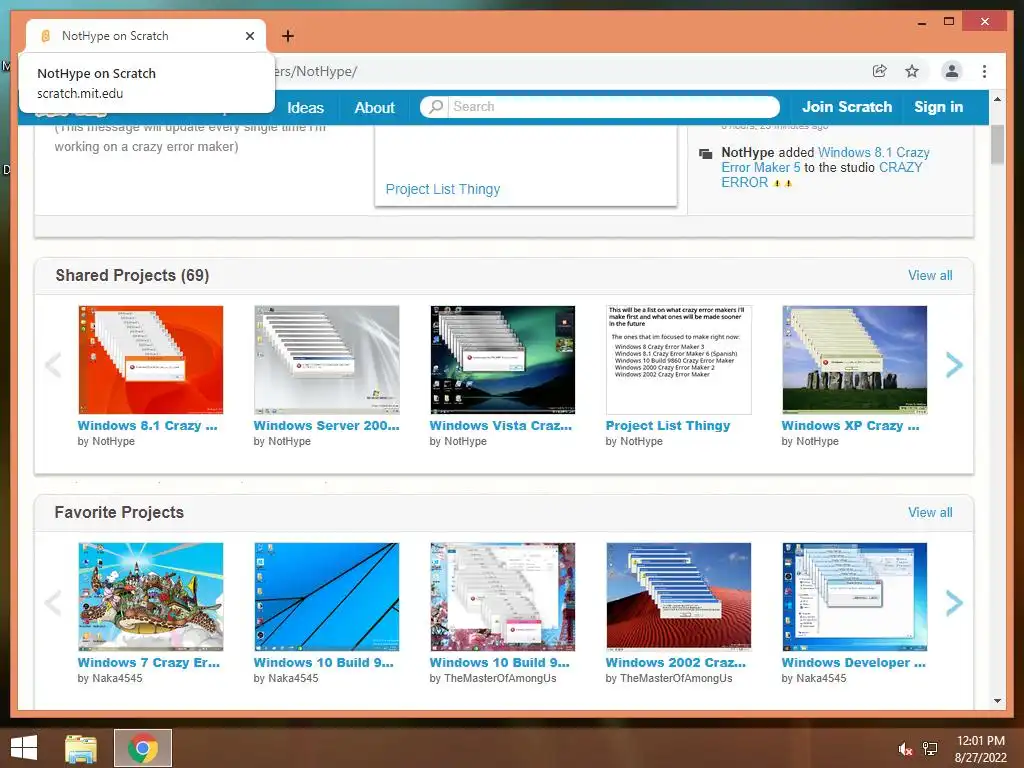Show previous favorite projects with left arrow

click(54, 603)
